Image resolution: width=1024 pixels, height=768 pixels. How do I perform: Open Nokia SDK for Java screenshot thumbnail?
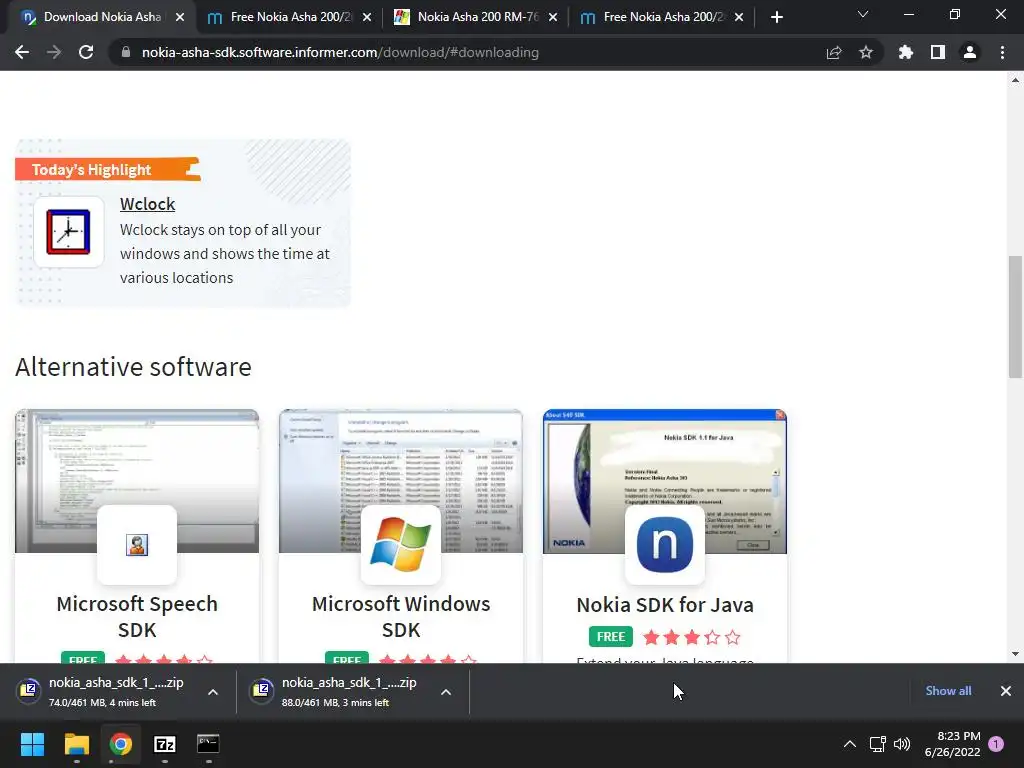tap(664, 481)
